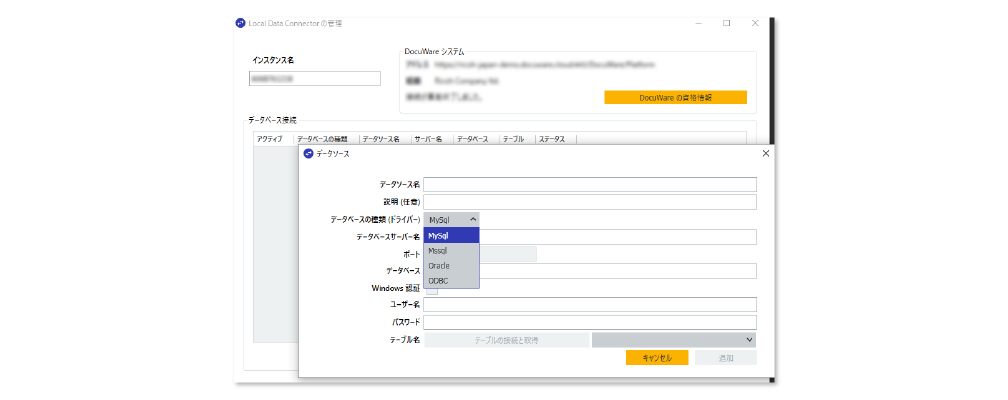Viewport: 1008px width, 400px height.
Task: Close the データソース dialog
Action: coord(766,153)
